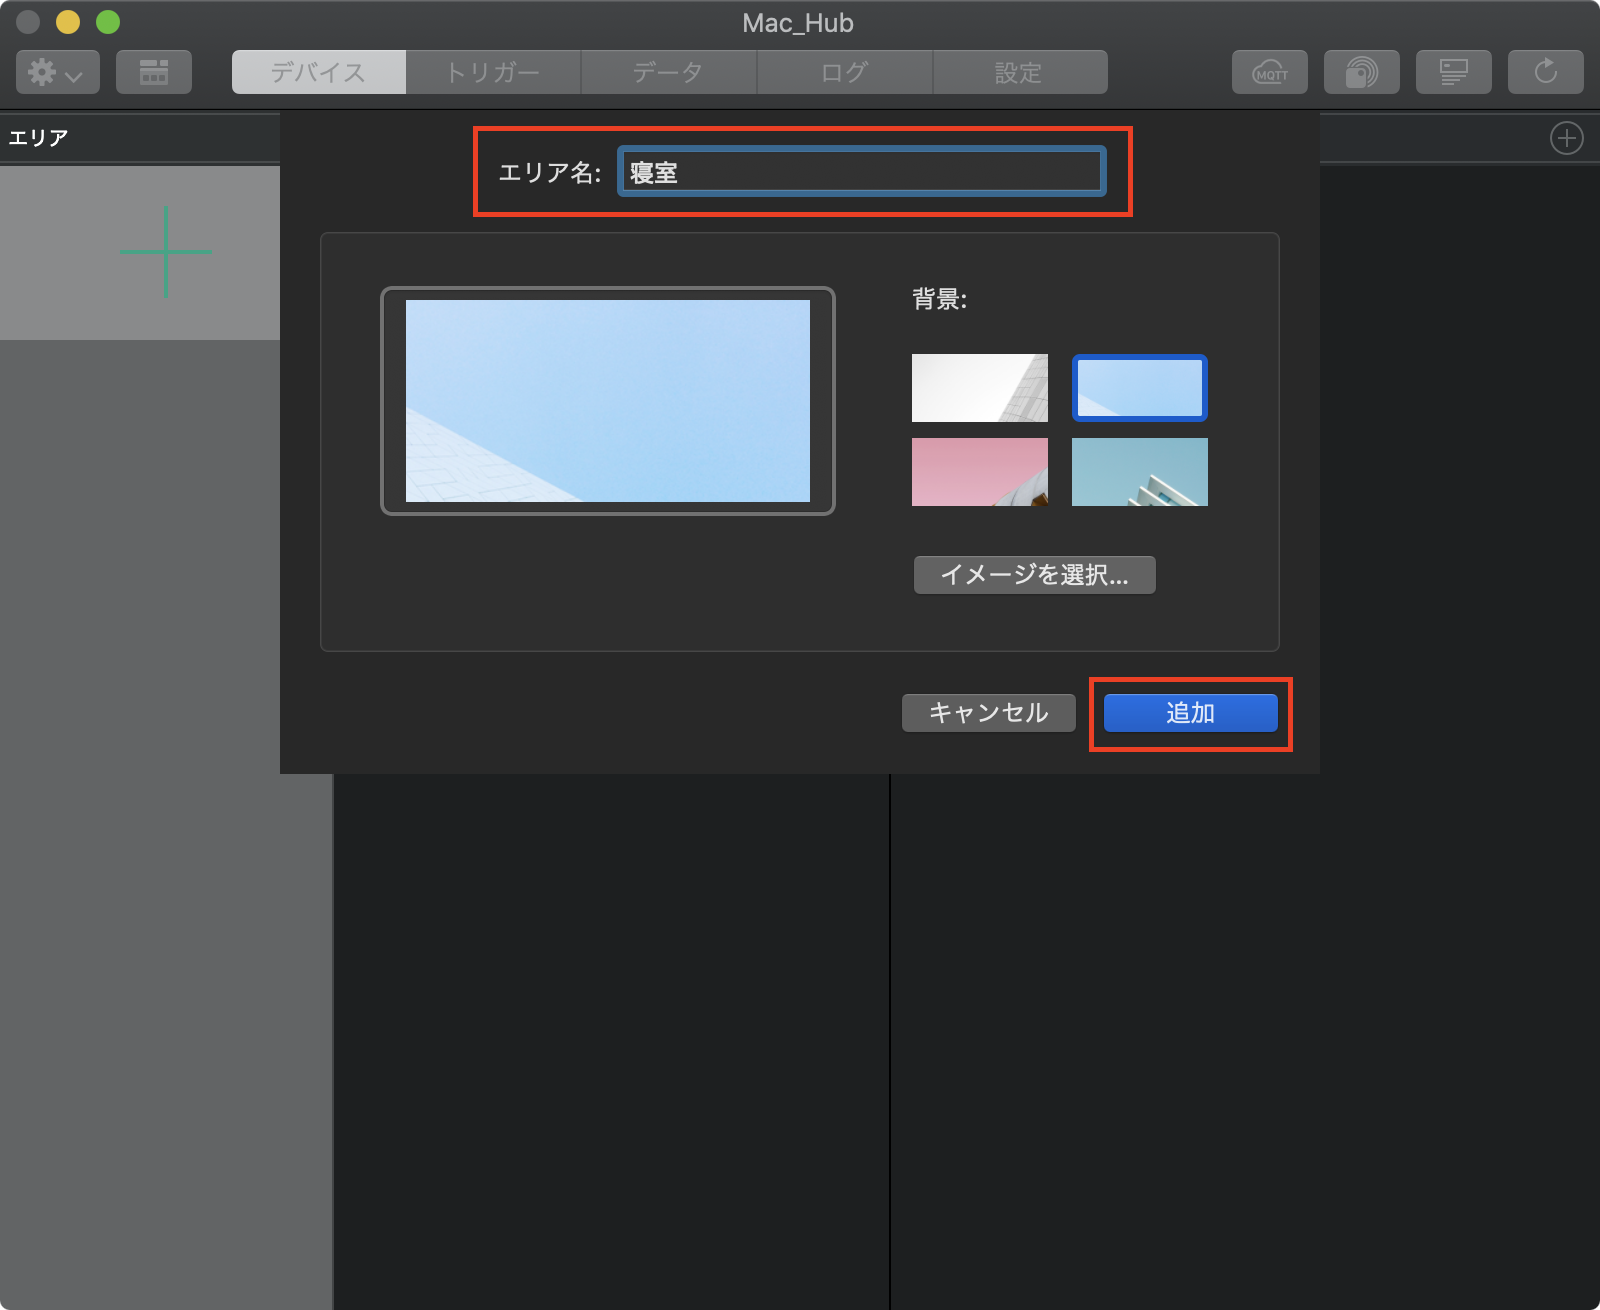Screen dimensions: 1600x1310
Task: Select the light blue sky background thumbnail
Action: click(x=1140, y=388)
